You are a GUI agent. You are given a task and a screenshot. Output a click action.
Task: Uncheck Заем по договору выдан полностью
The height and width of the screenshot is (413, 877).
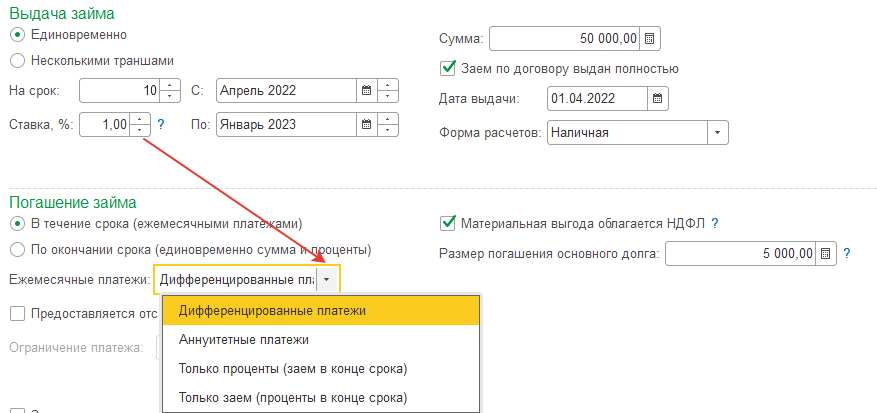(x=449, y=69)
